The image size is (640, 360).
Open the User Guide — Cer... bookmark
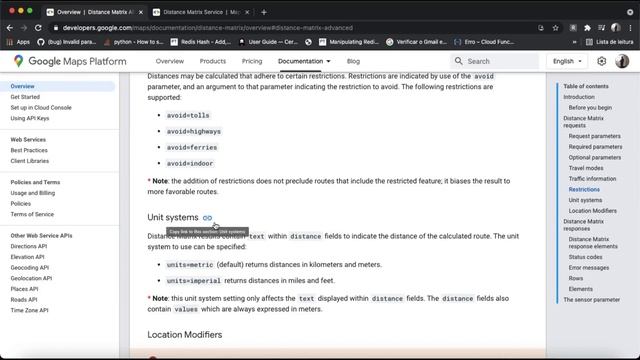coord(268,42)
